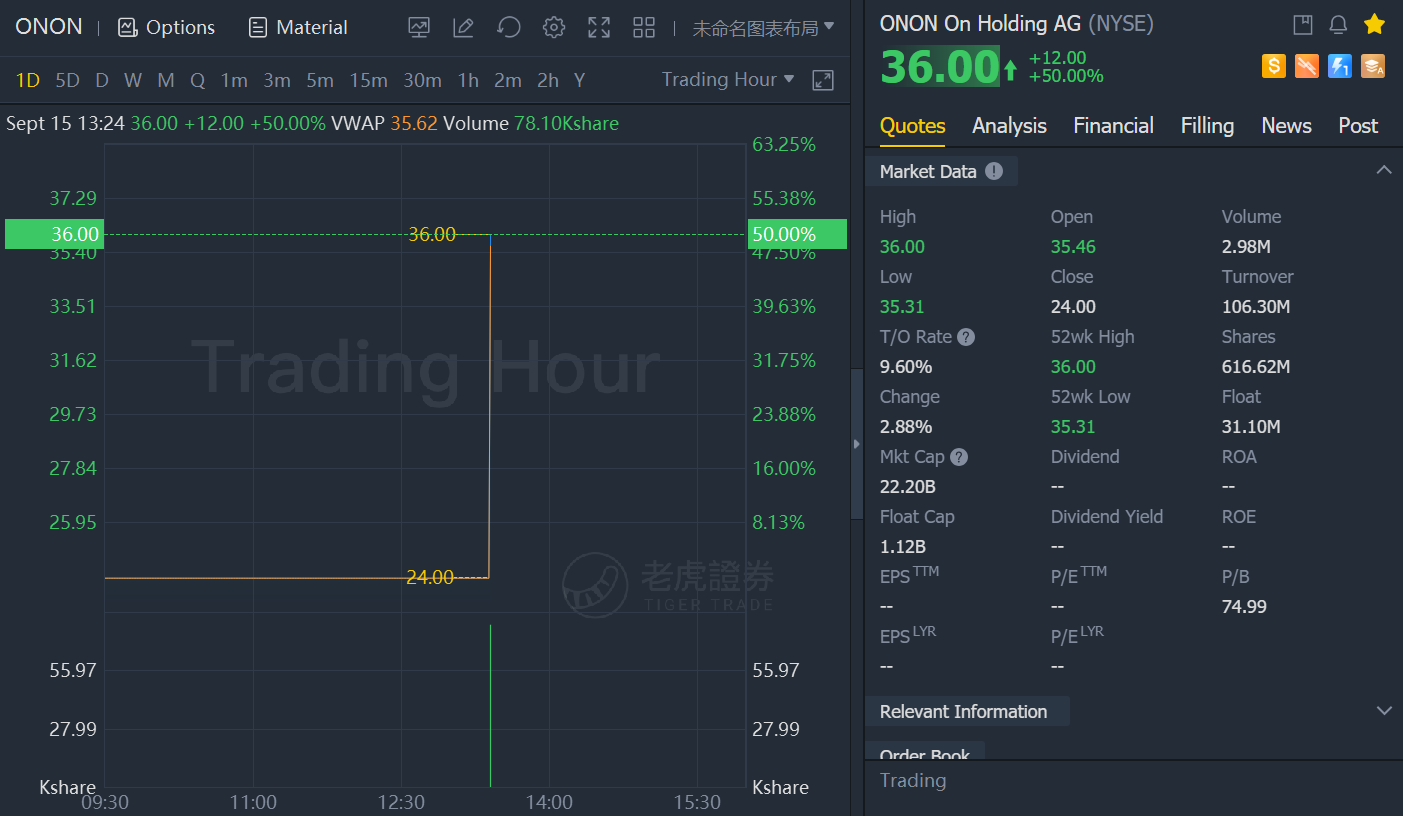The height and width of the screenshot is (816, 1403).
Task: Click the orange short-selling badge icon
Action: pyautogui.click(x=1307, y=66)
